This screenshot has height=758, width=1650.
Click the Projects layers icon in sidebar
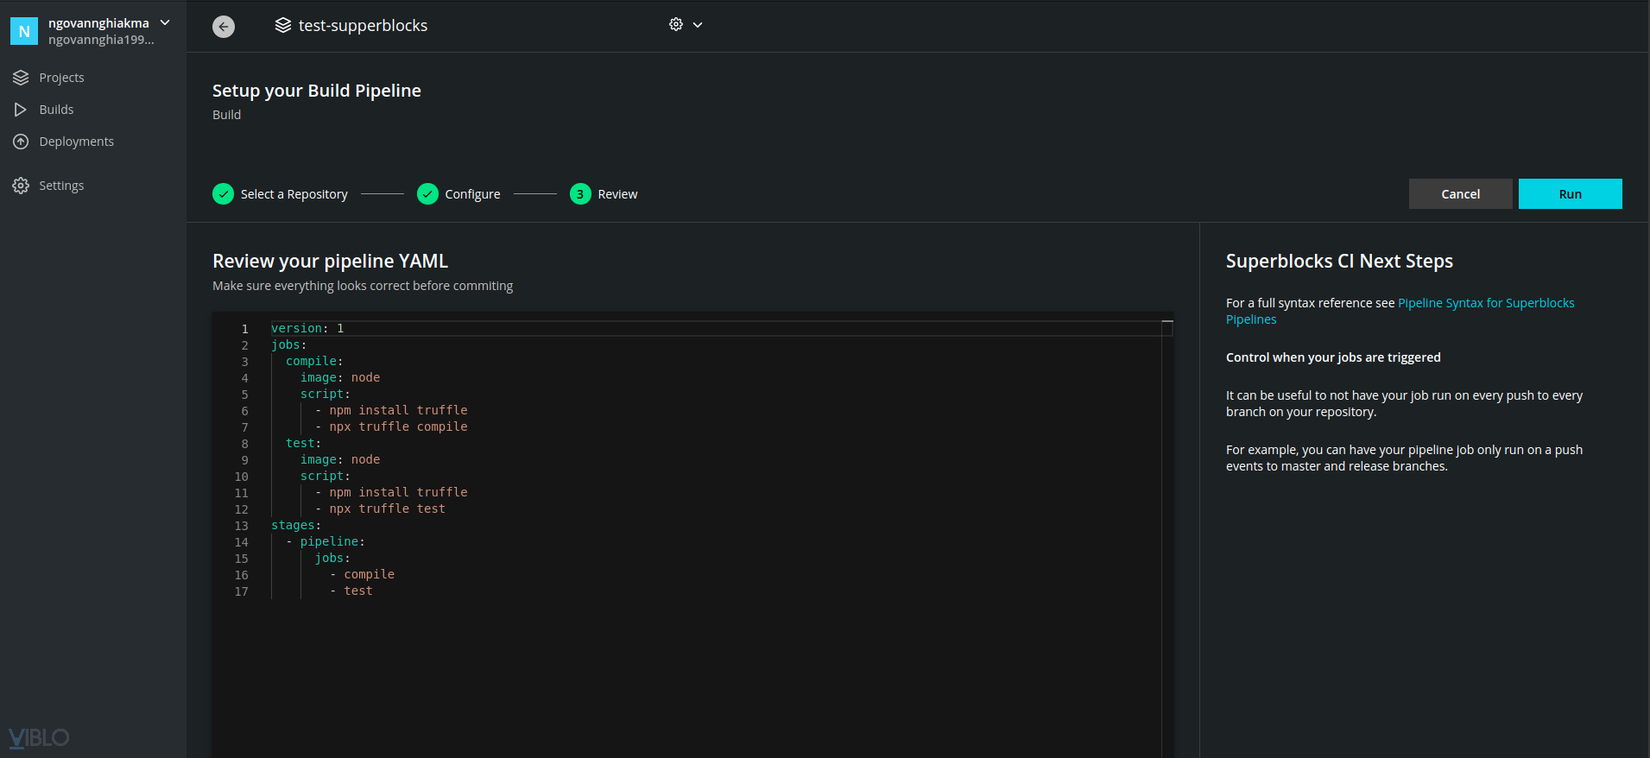[x=20, y=77]
